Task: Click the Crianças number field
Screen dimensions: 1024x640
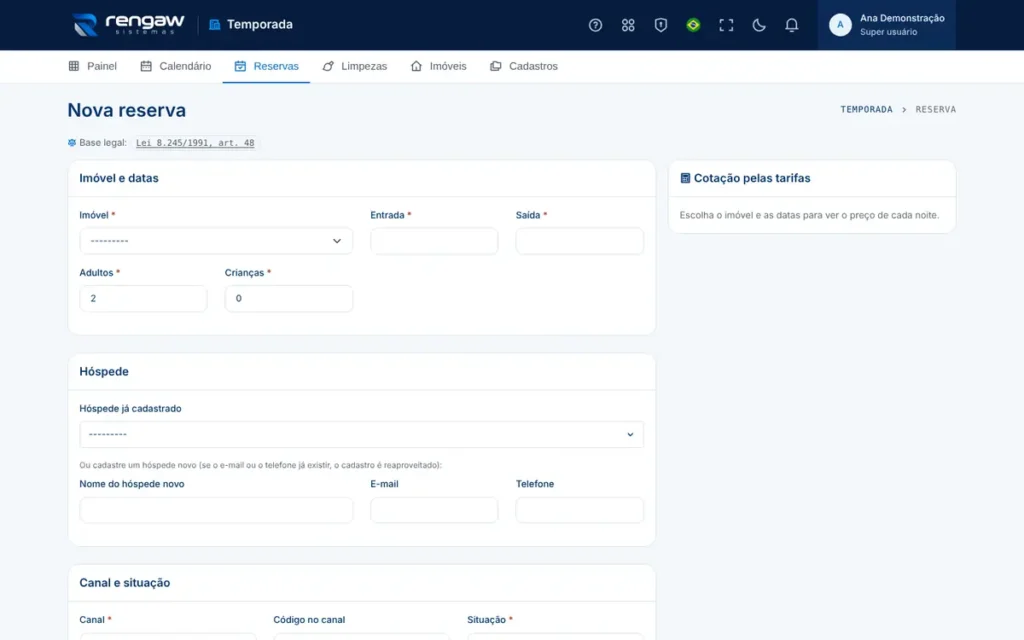Action: pyautogui.click(x=289, y=298)
